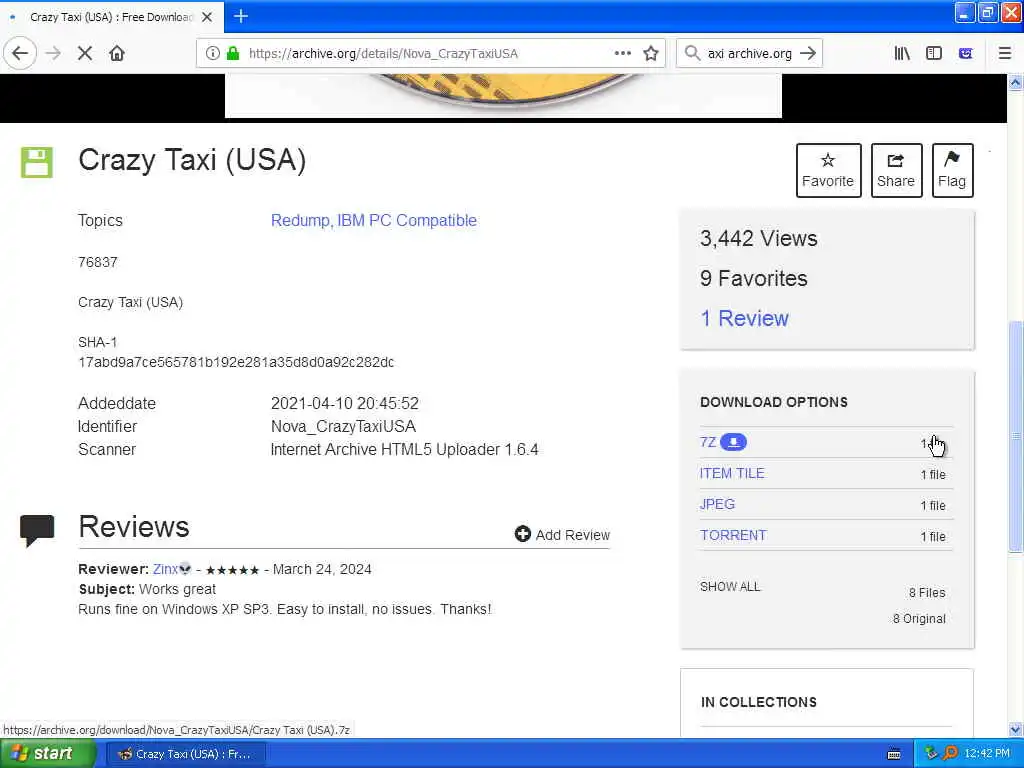Go back to the previous page
Image resolution: width=1024 pixels, height=768 pixels.
point(20,54)
